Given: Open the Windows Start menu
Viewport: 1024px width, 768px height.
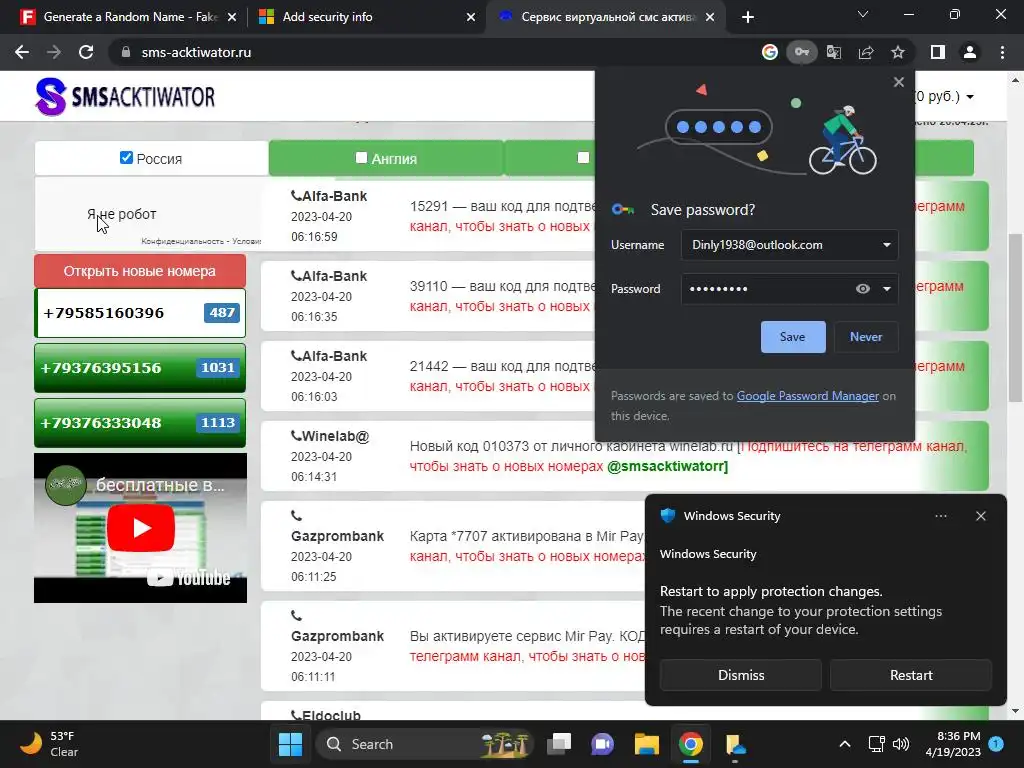Looking at the screenshot, I should click(x=291, y=744).
